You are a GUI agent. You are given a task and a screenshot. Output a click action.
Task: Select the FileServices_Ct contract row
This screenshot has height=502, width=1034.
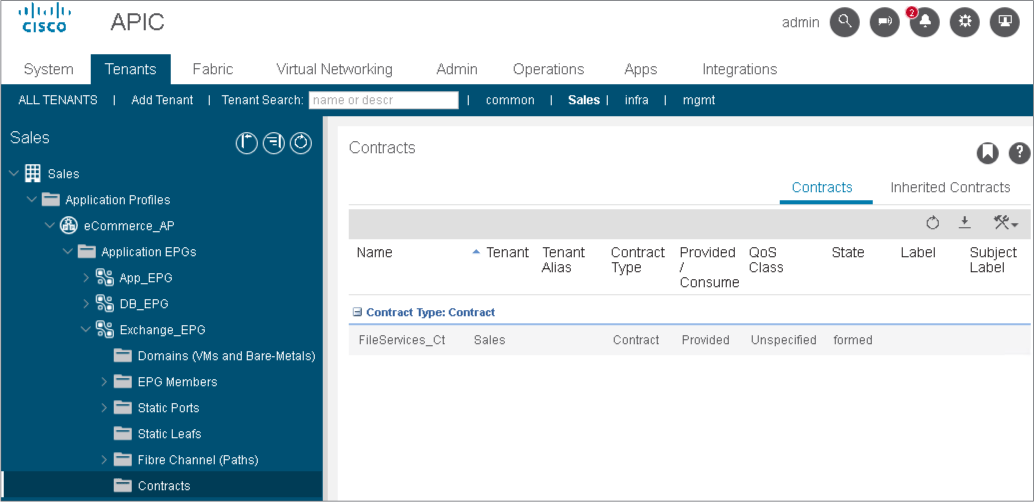(x=402, y=340)
